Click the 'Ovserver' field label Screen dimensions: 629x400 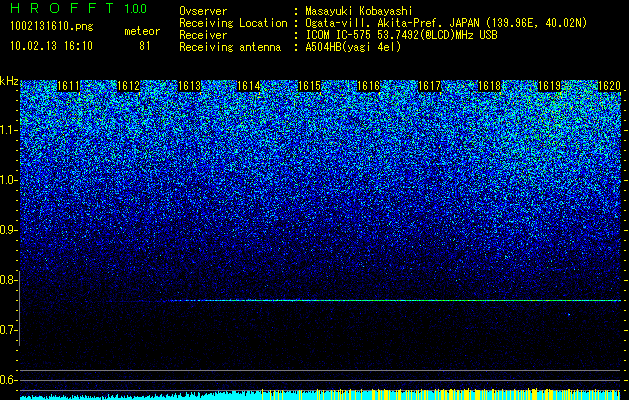click(203, 11)
